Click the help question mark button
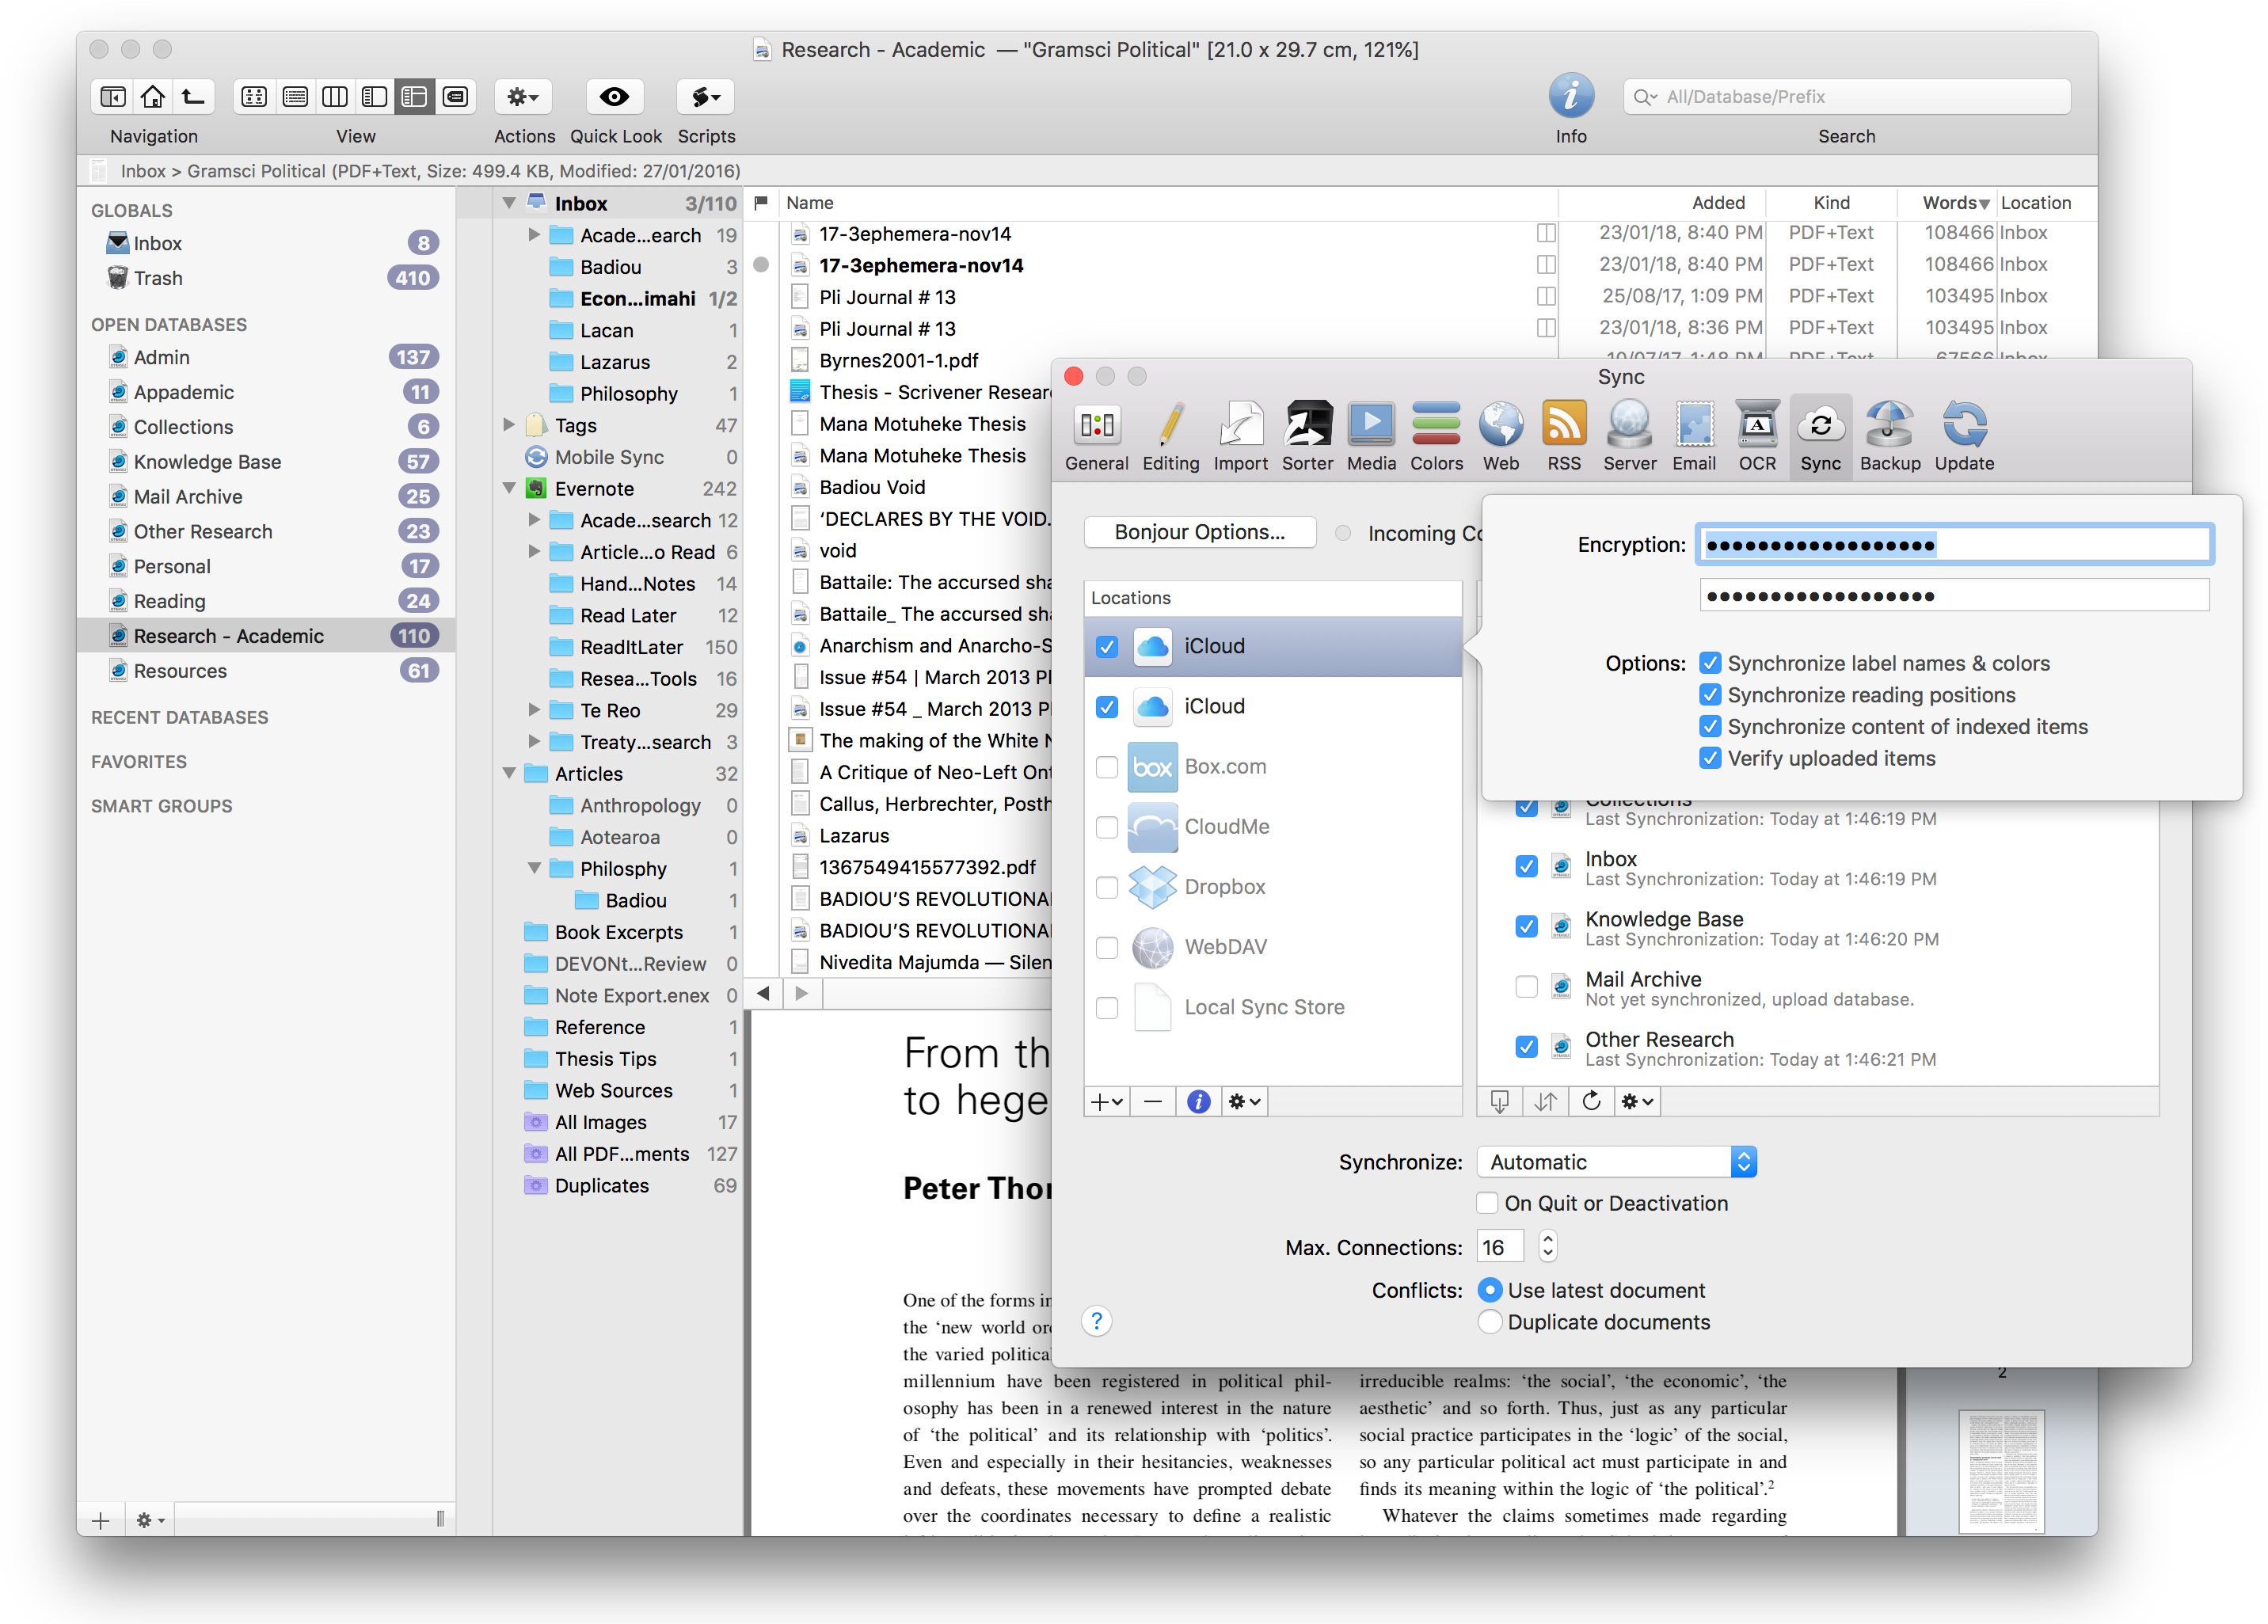 coord(1096,1321)
